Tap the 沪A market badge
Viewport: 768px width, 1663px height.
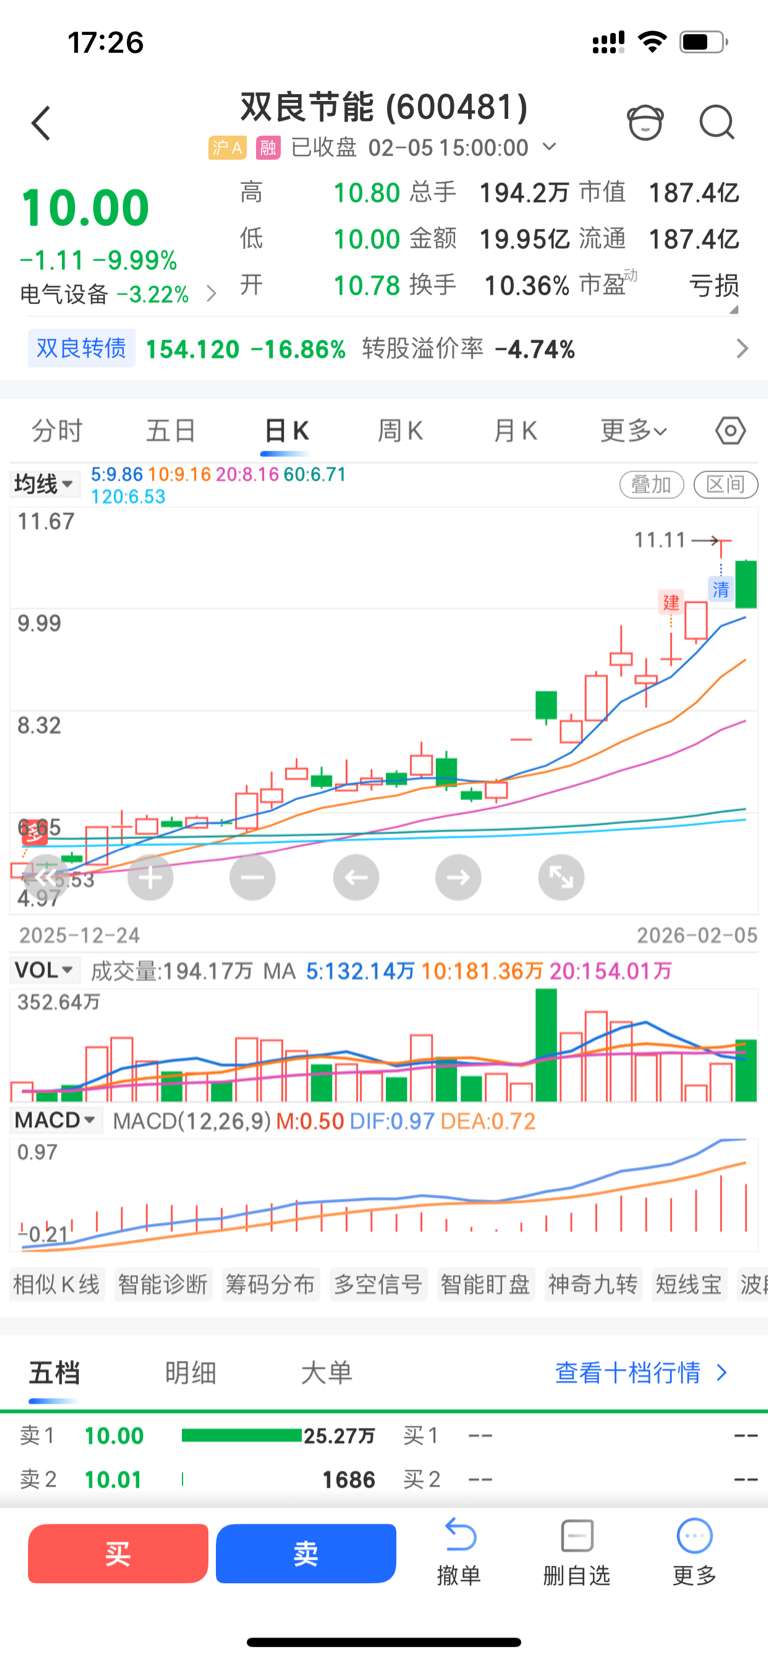[x=227, y=148]
